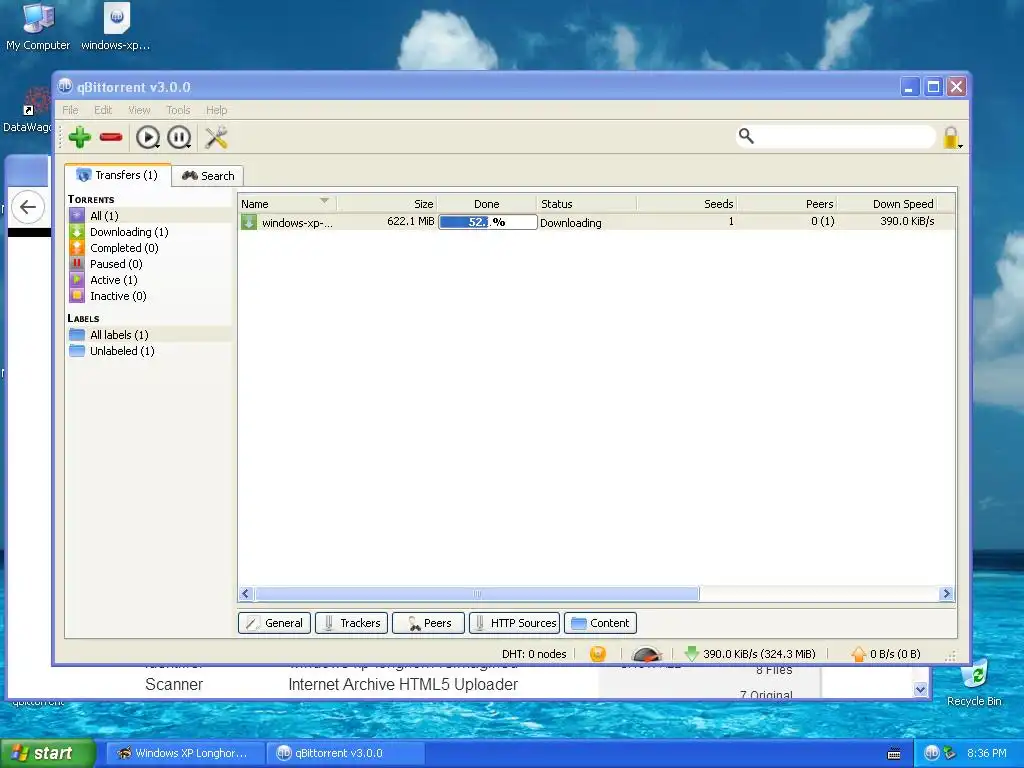
Task: Open the HTTP Sources properties button
Action: click(515, 623)
